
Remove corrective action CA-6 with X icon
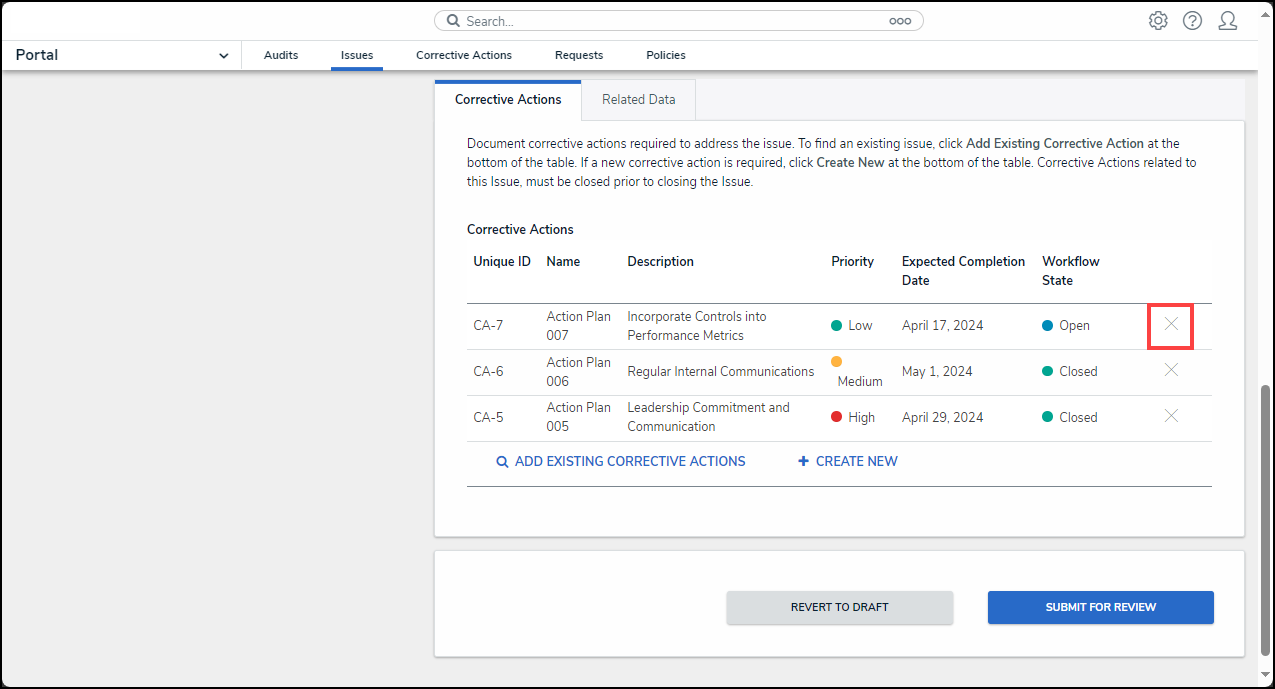[1171, 370]
